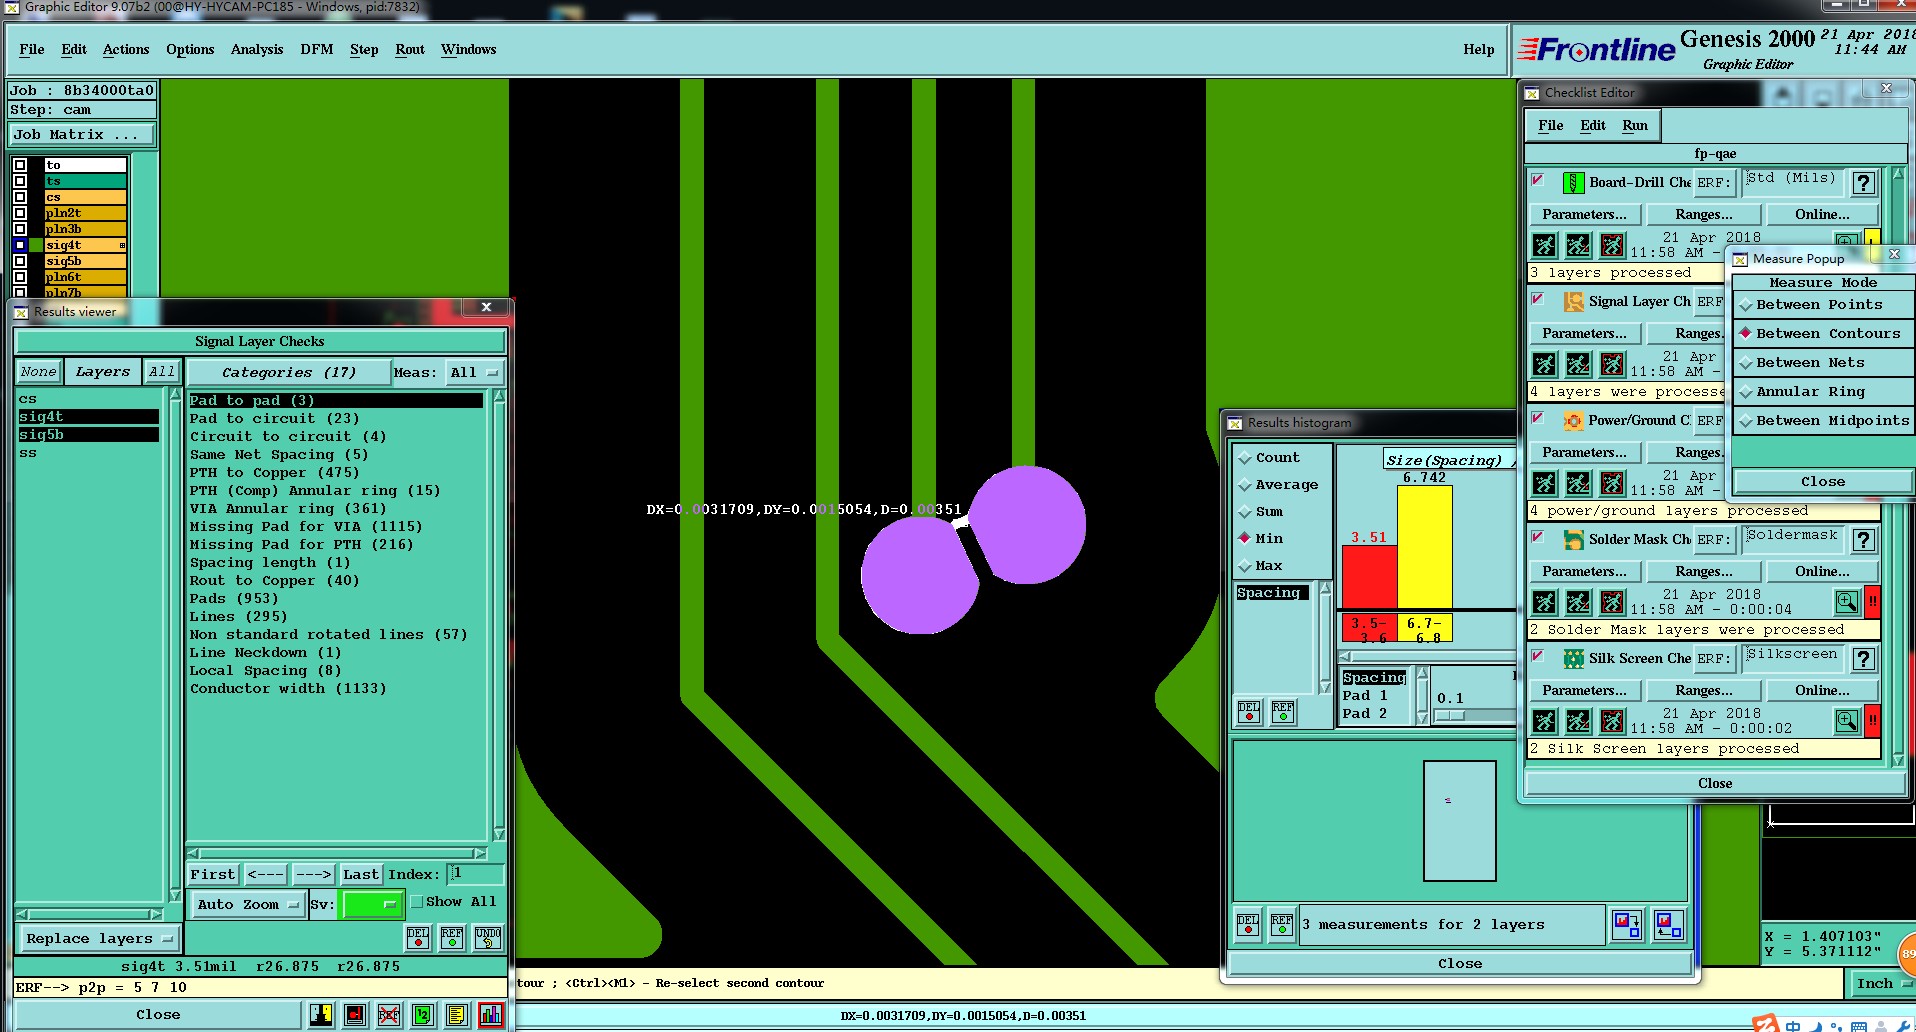Click help question mark for Board-Drill Checks
The image size is (1916, 1032).
pyautogui.click(x=1863, y=183)
